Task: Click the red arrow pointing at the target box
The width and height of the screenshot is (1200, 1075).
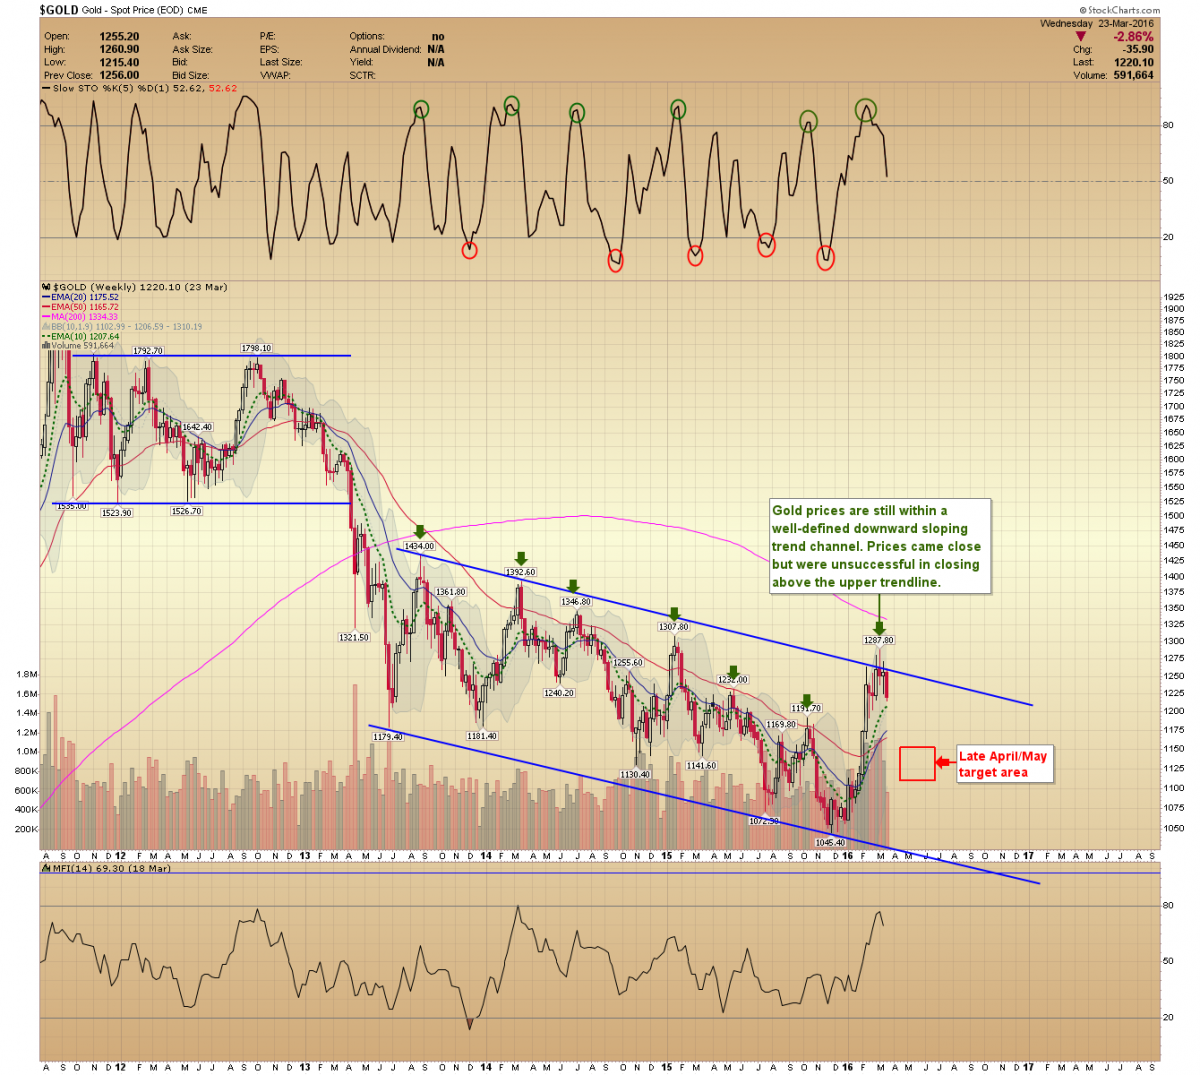Action: click(x=943, y=763)
